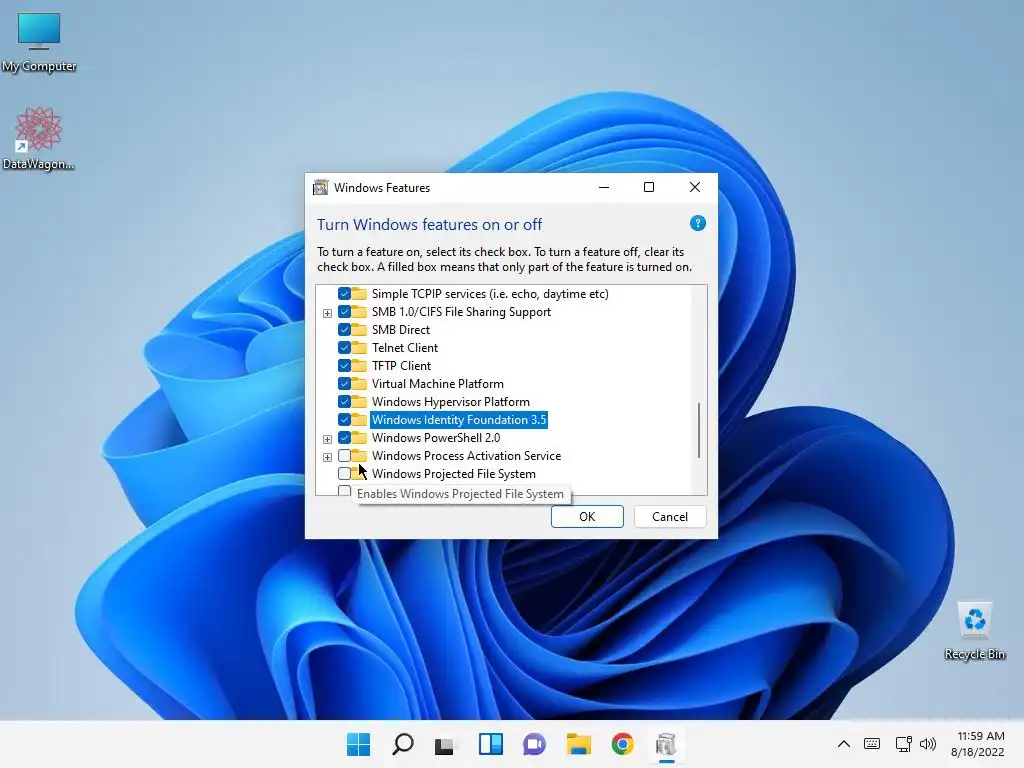Viewport: 1024px width, 768px height.
Task: Open the Windows Start menu
Action: tap(358, 744)
